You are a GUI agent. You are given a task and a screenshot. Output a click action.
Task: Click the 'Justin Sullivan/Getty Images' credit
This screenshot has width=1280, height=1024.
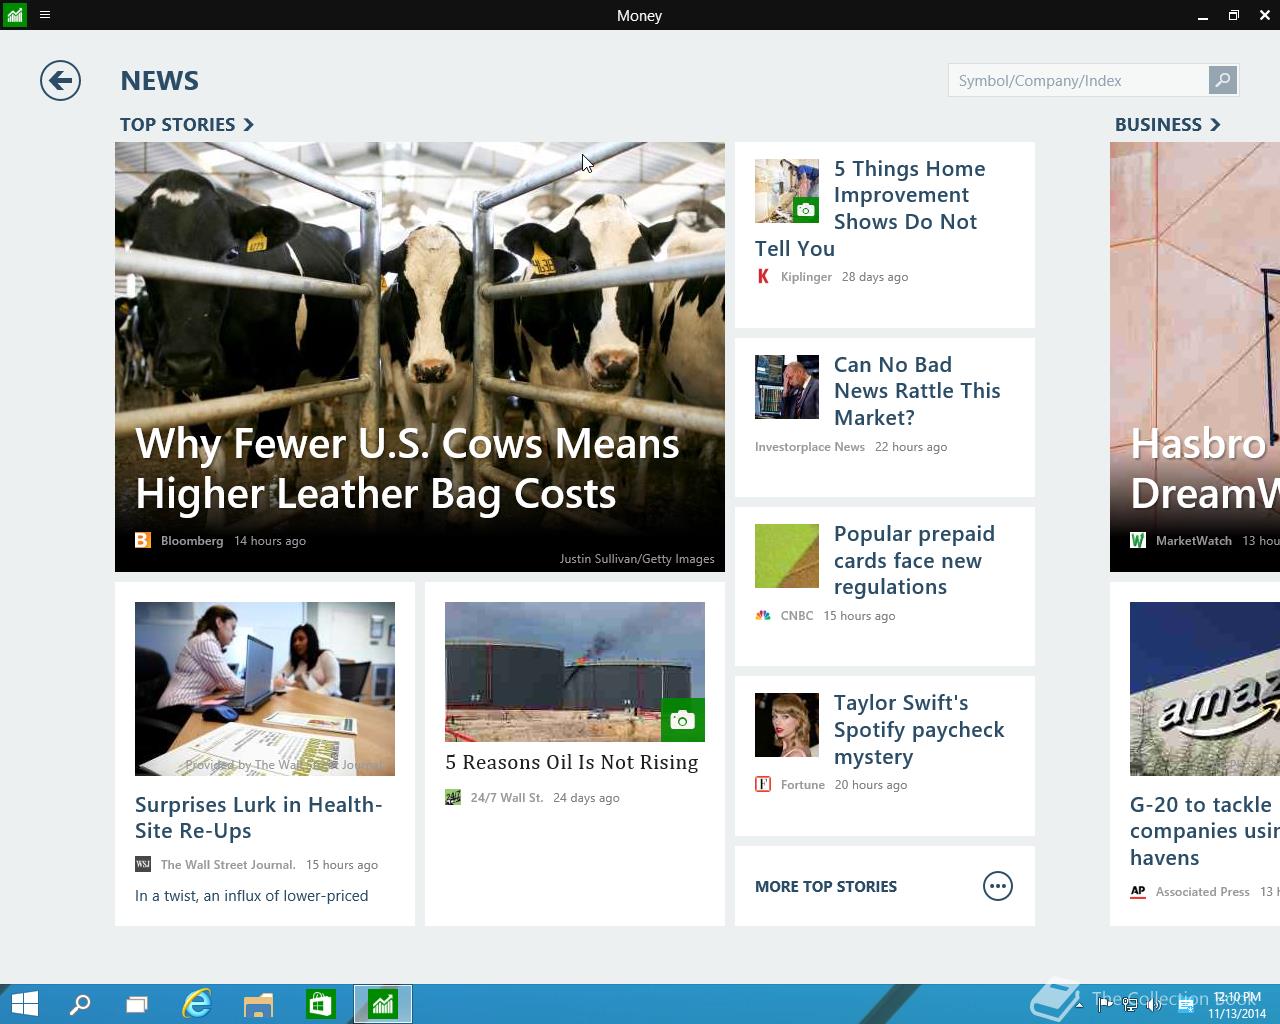coord(637,558)
